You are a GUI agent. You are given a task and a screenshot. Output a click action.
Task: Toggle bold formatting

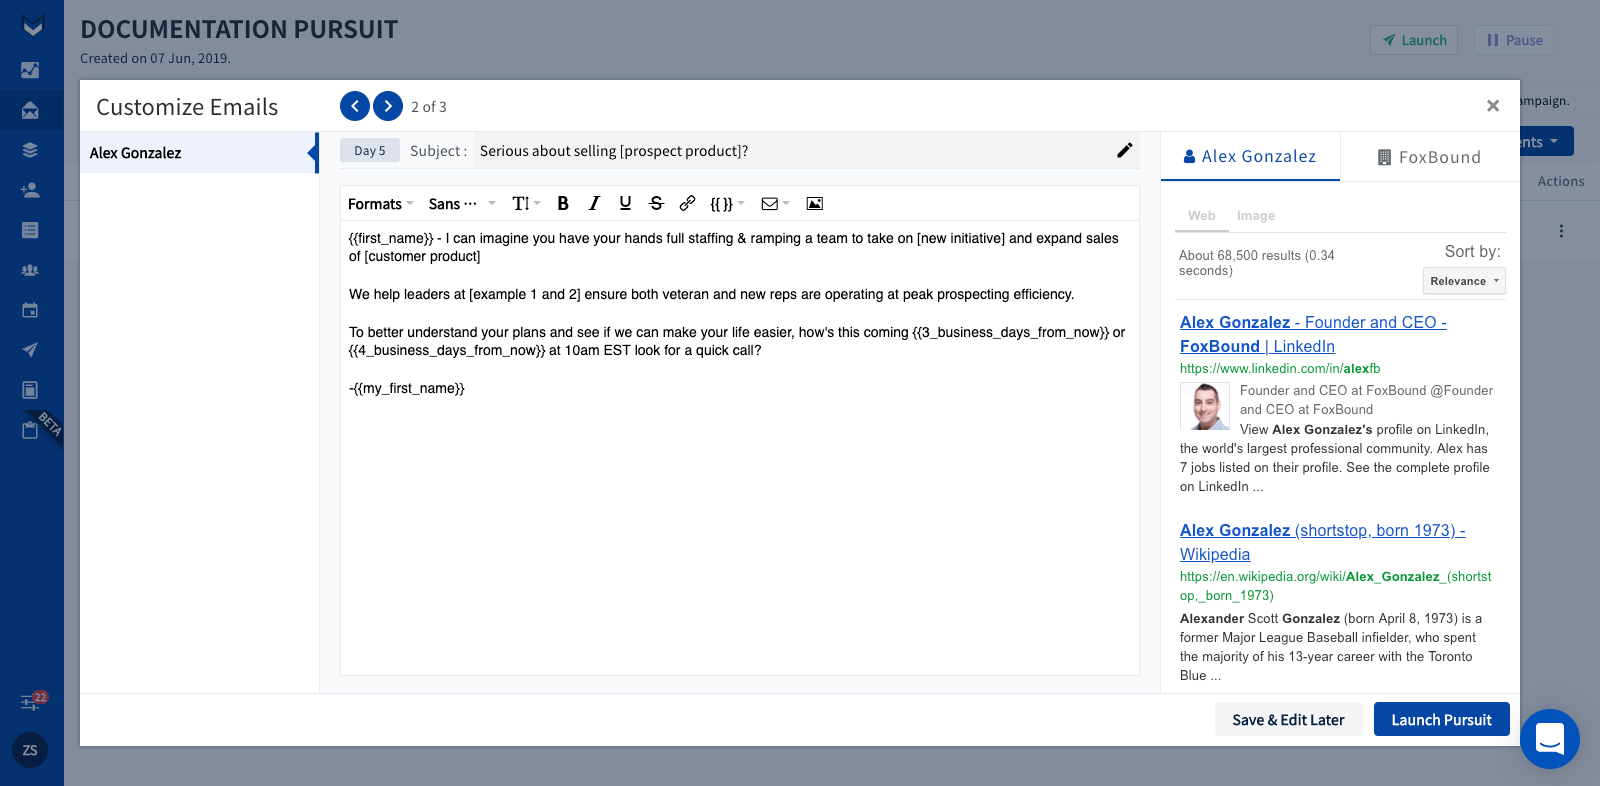(x=563, y=203)
